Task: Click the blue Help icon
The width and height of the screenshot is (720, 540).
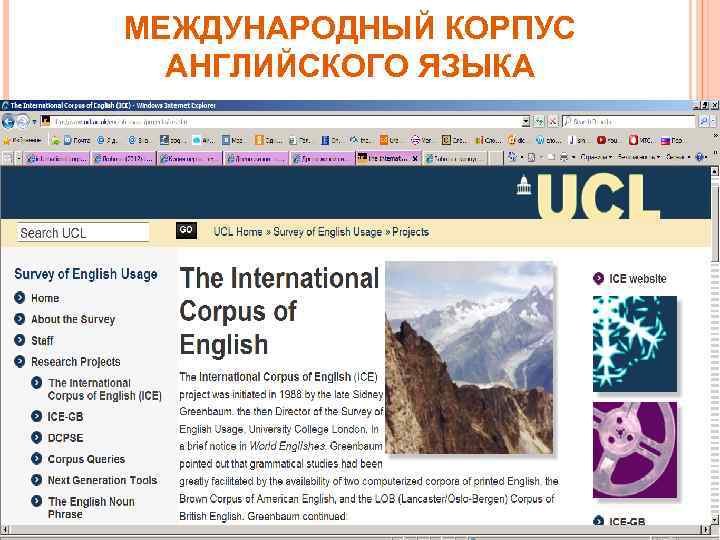Action: pyautogui.click(x=699, y=158)
